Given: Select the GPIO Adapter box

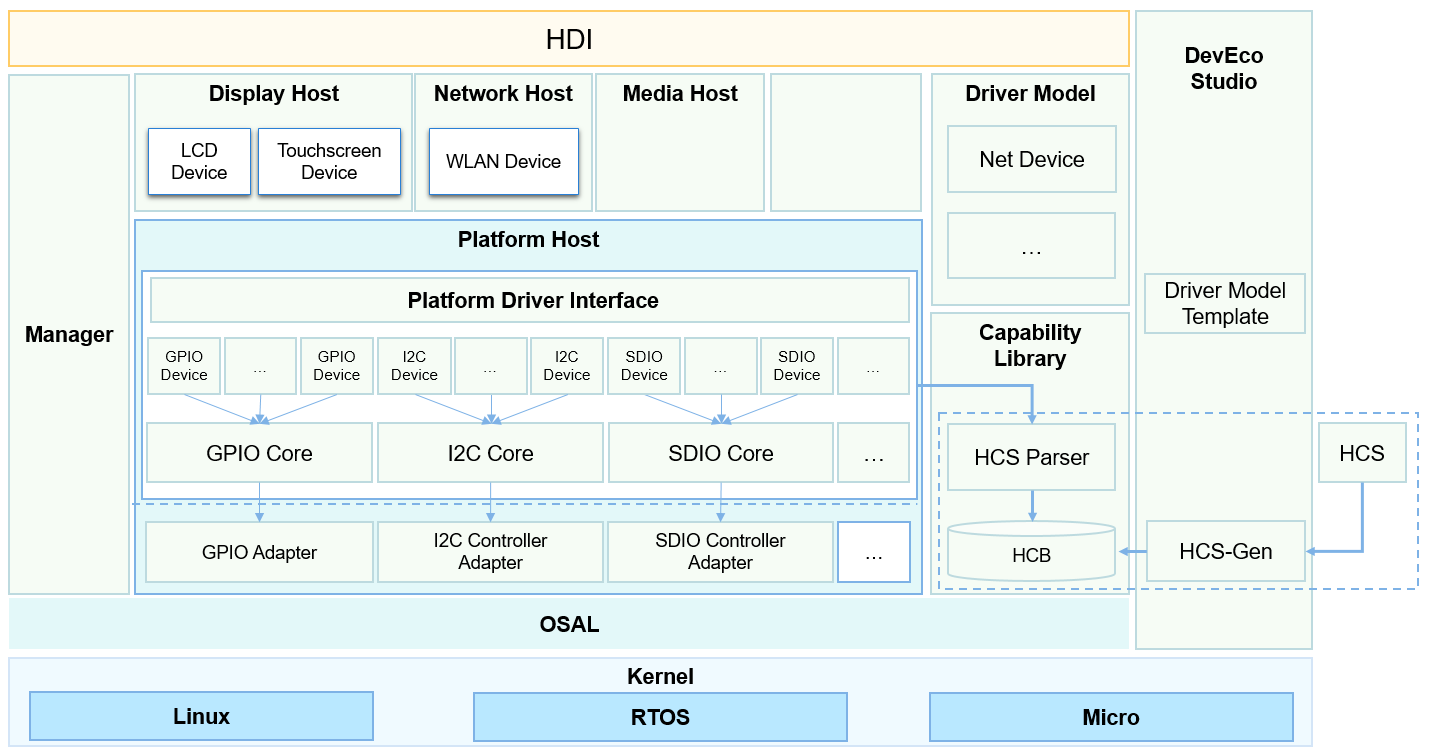Looking at the screenshot, I should point(259,552).
